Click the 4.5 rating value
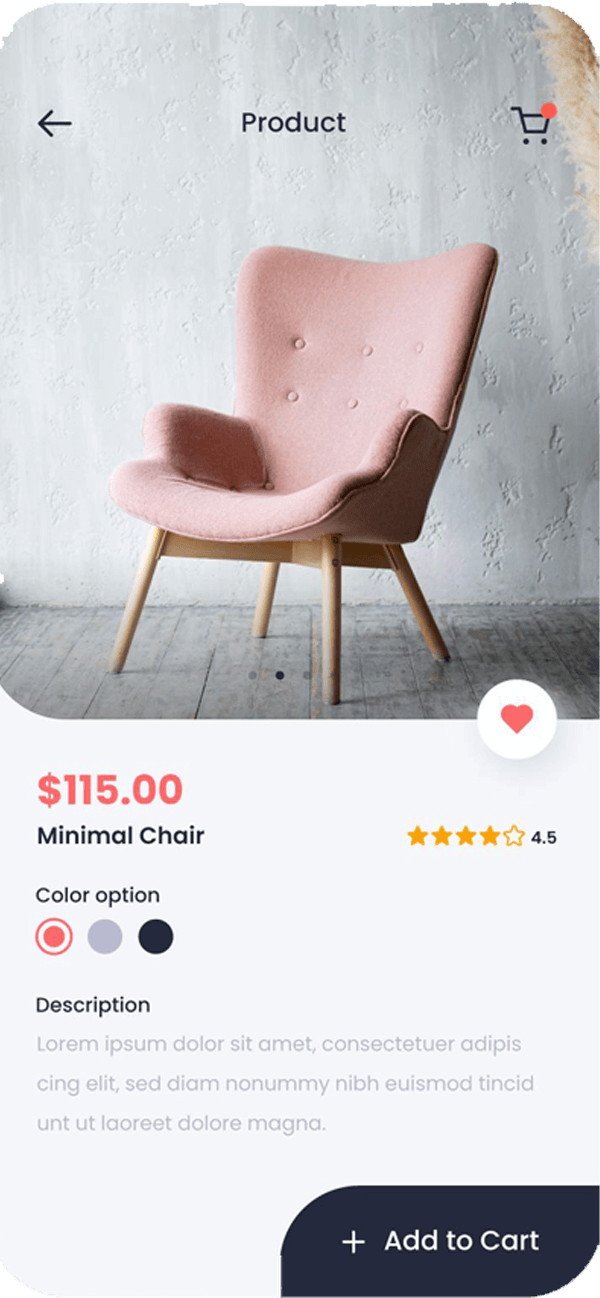The image size is (600, 1298). click(544, 838)
